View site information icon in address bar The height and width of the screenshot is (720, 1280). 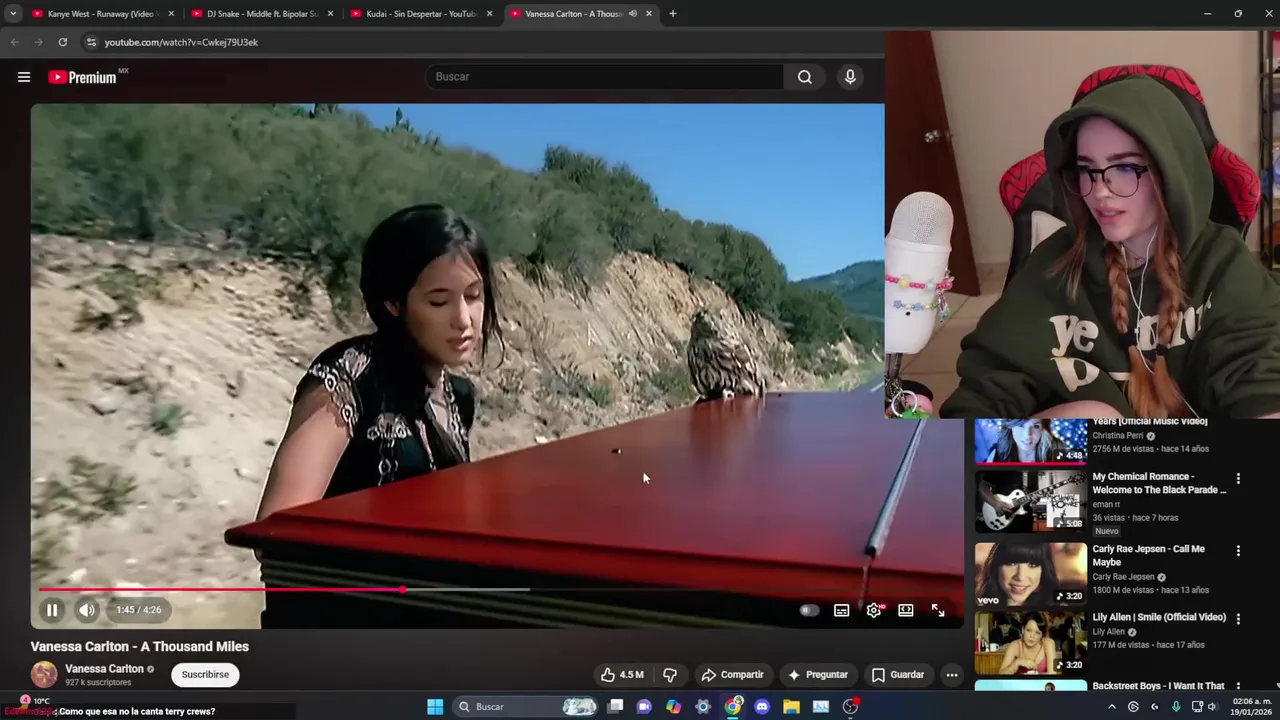pos(91,42)
